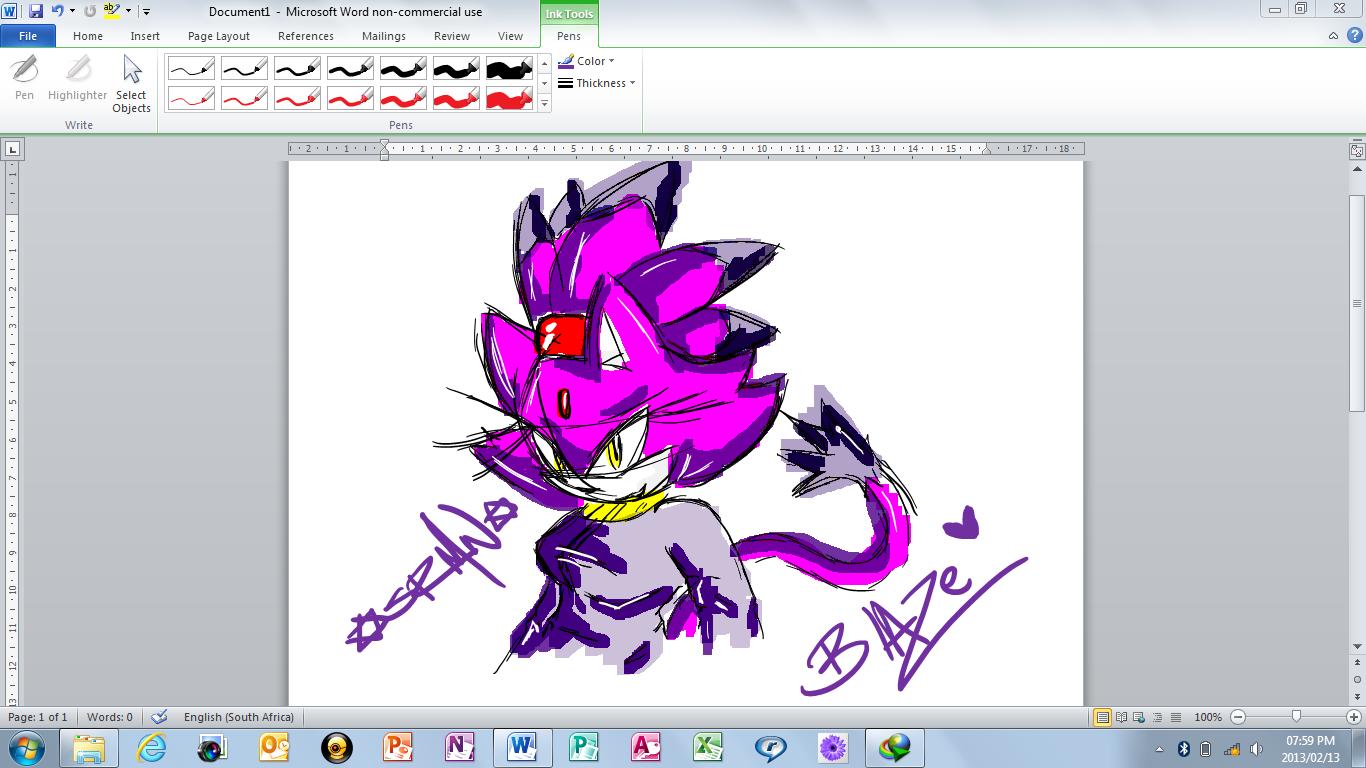The image size is (1366, 768).
Task: Choose the Select Objects cursor tool
Action: click(x=131, y=84)
